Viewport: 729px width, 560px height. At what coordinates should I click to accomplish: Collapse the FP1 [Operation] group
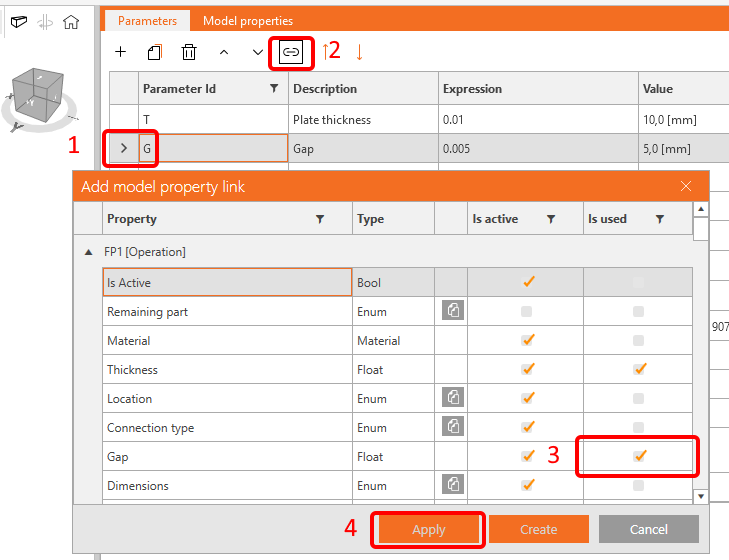tap(89, 253)
